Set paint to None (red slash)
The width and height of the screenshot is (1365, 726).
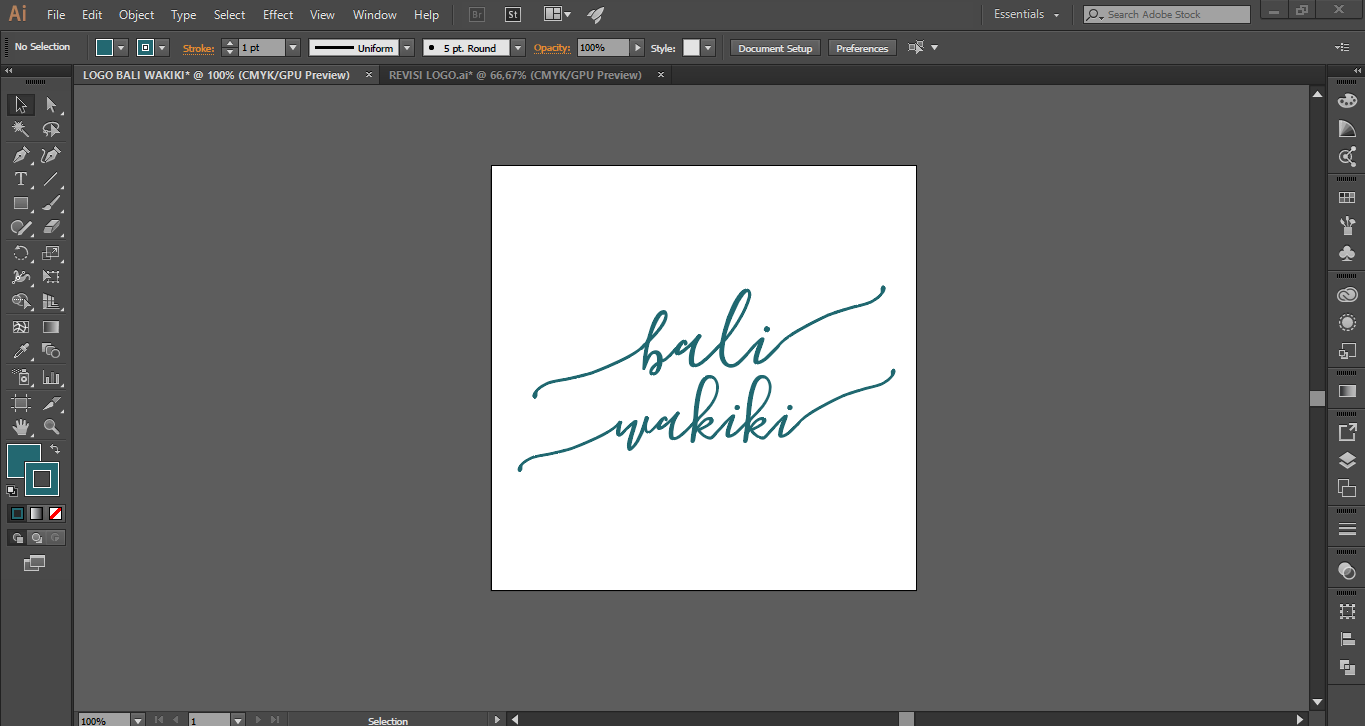(x=56, y=513)
